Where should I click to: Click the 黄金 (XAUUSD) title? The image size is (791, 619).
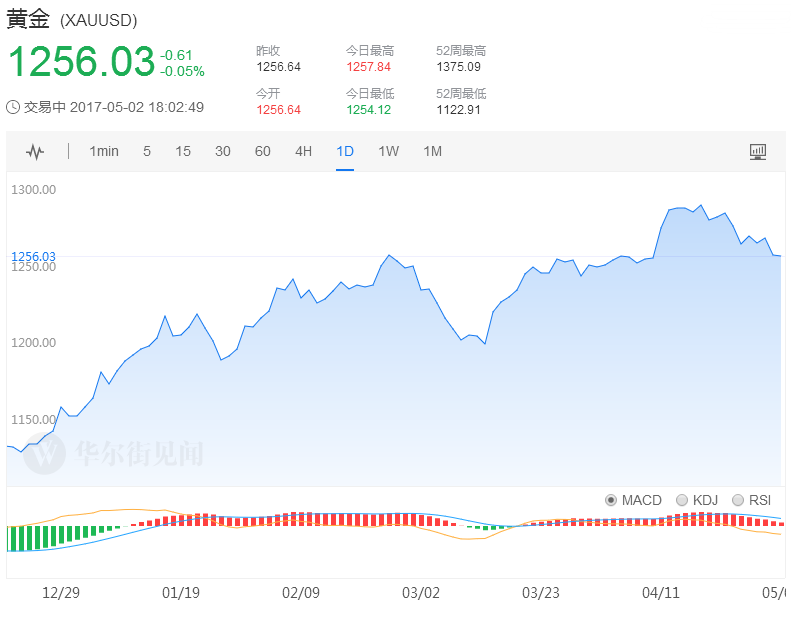[x=72, y=19]
